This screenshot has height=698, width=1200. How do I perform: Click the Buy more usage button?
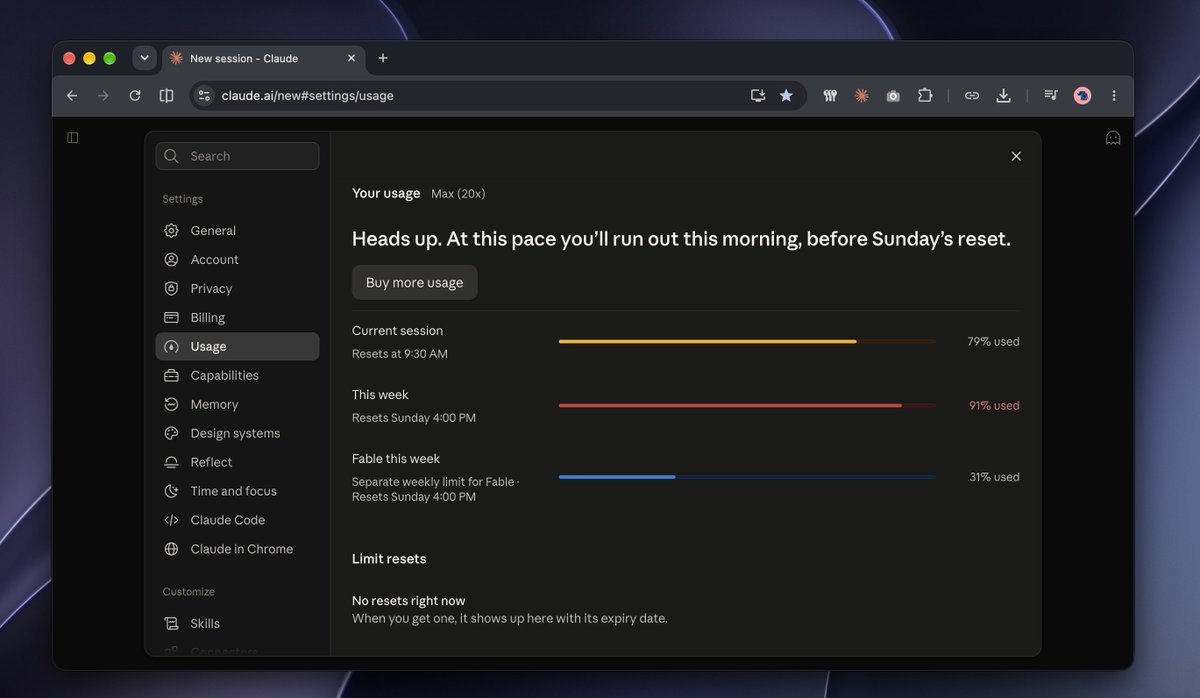click(x=414, y=282)
